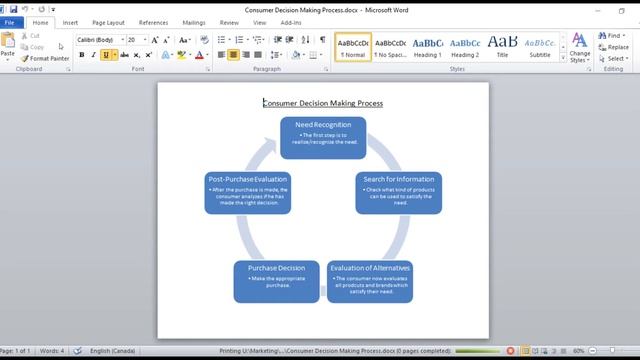Toggle Bold formatting

82,55
